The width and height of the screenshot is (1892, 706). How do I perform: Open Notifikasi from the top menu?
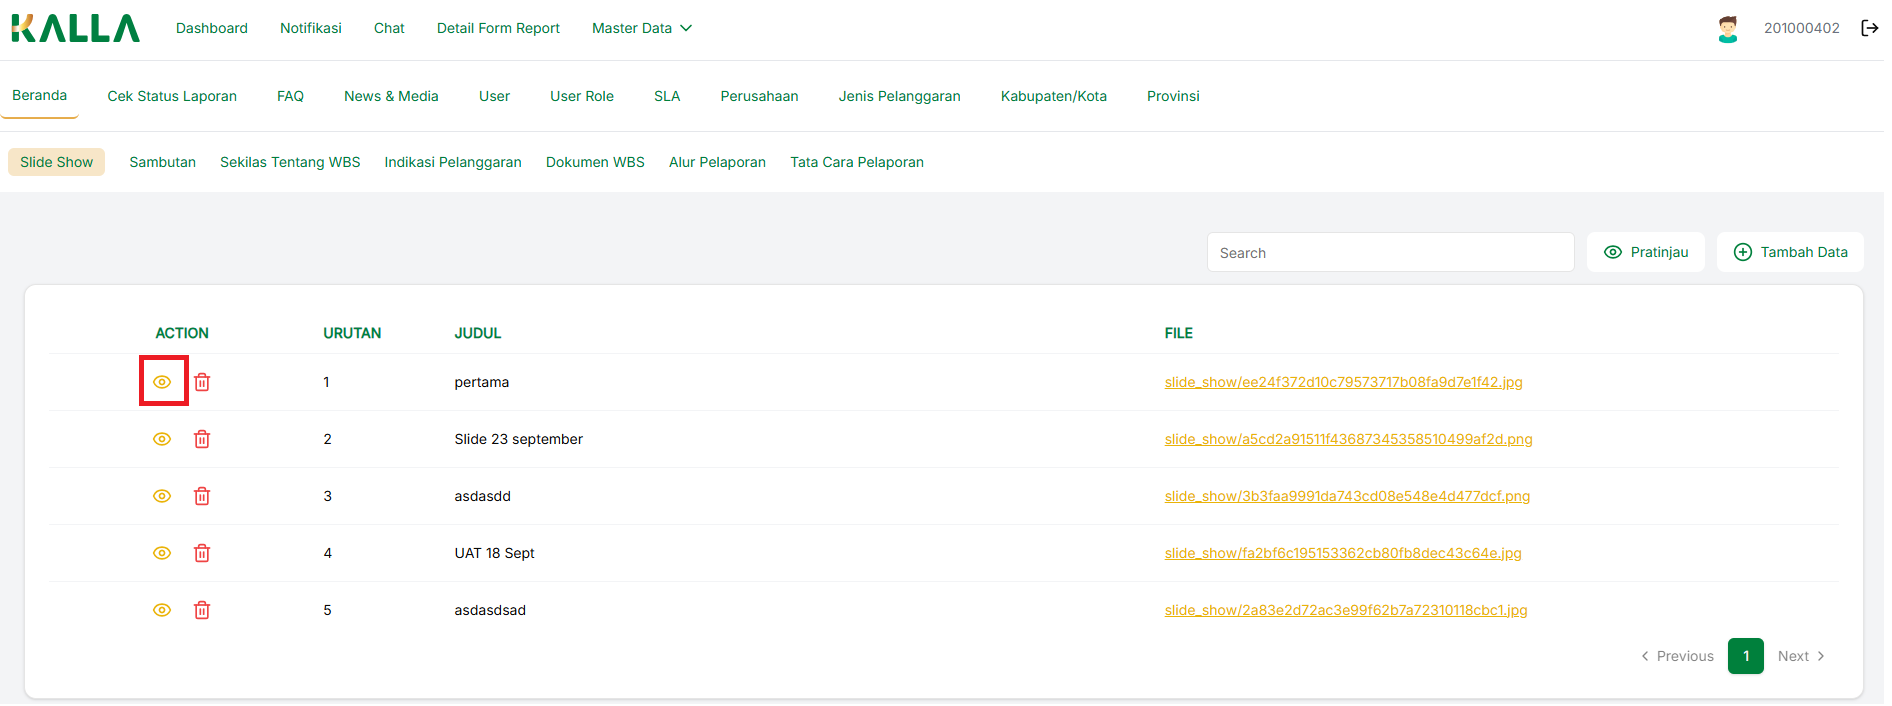[x=310, y=28]
